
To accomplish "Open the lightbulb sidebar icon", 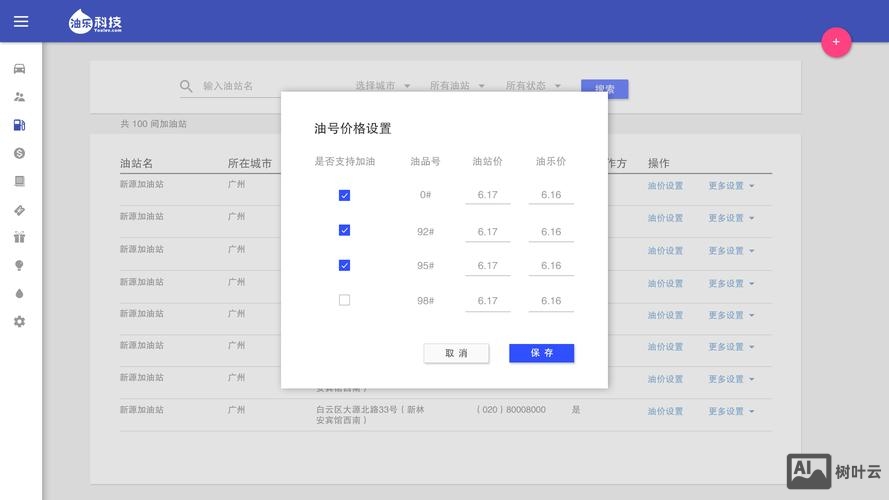I will (x=19, y=265).
